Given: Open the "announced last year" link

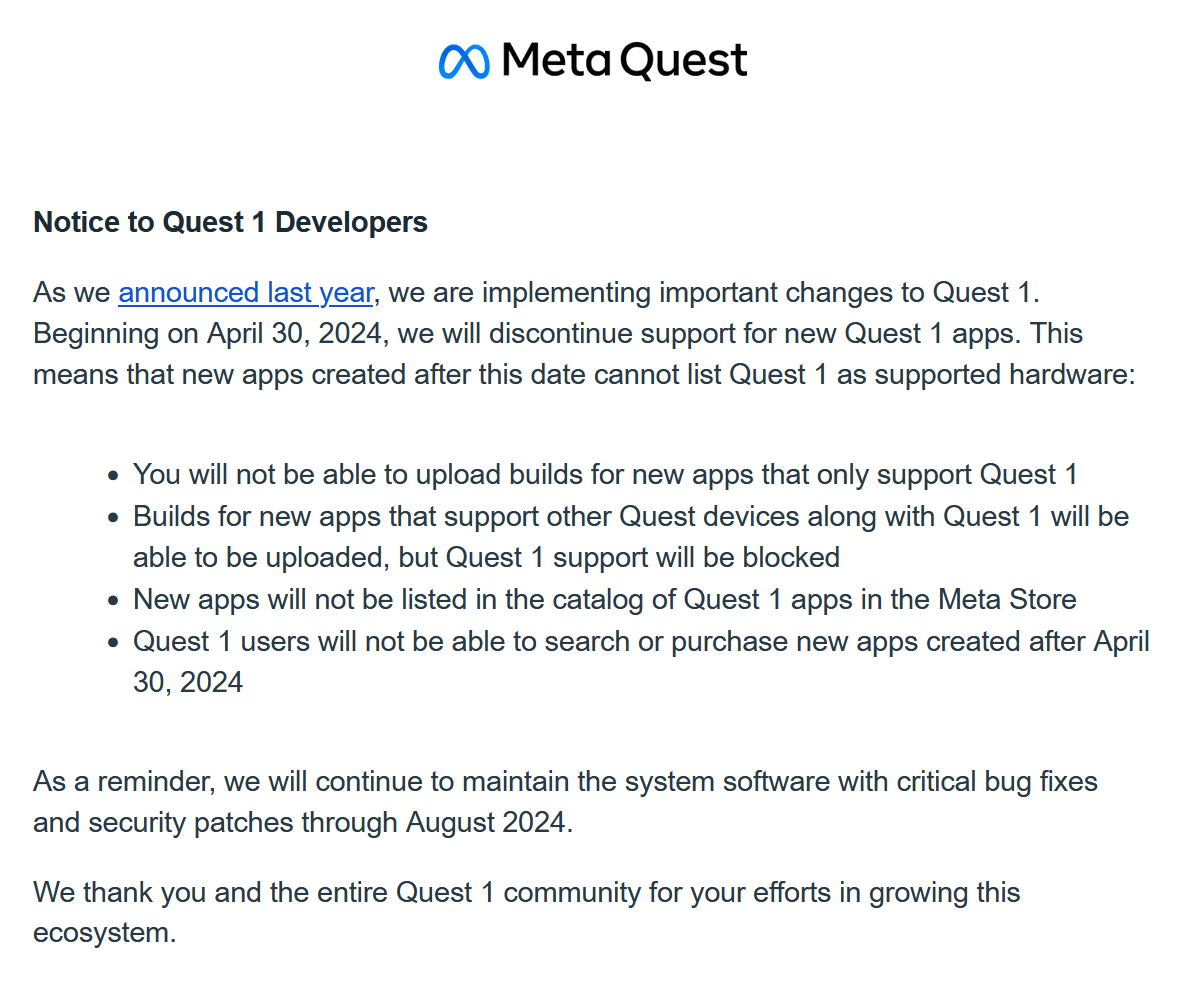Looking at the screenshot, I should (246, 293).
